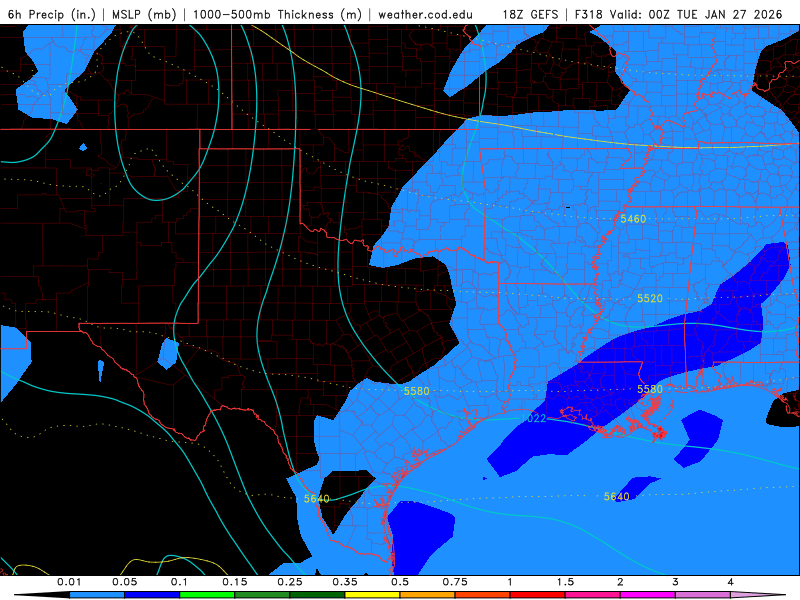Click the 5640 label over the Gulf

click(616, 496)
